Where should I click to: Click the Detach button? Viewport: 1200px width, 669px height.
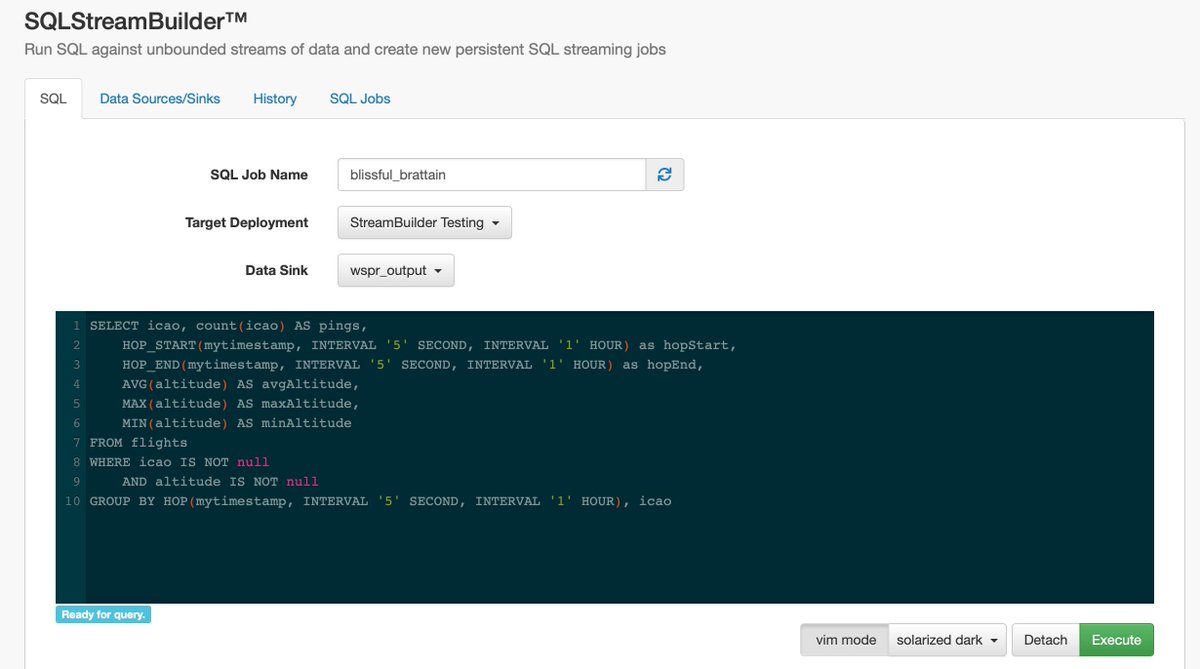tap(1046, 640)
